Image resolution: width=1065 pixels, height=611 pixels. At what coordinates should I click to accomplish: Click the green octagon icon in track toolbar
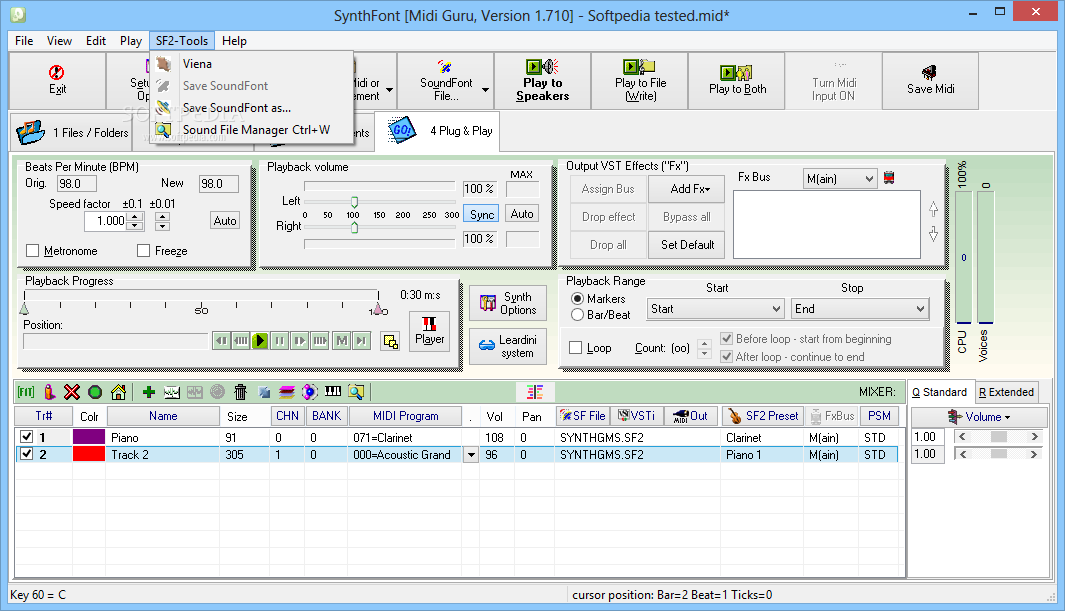[x=95, y=392]
